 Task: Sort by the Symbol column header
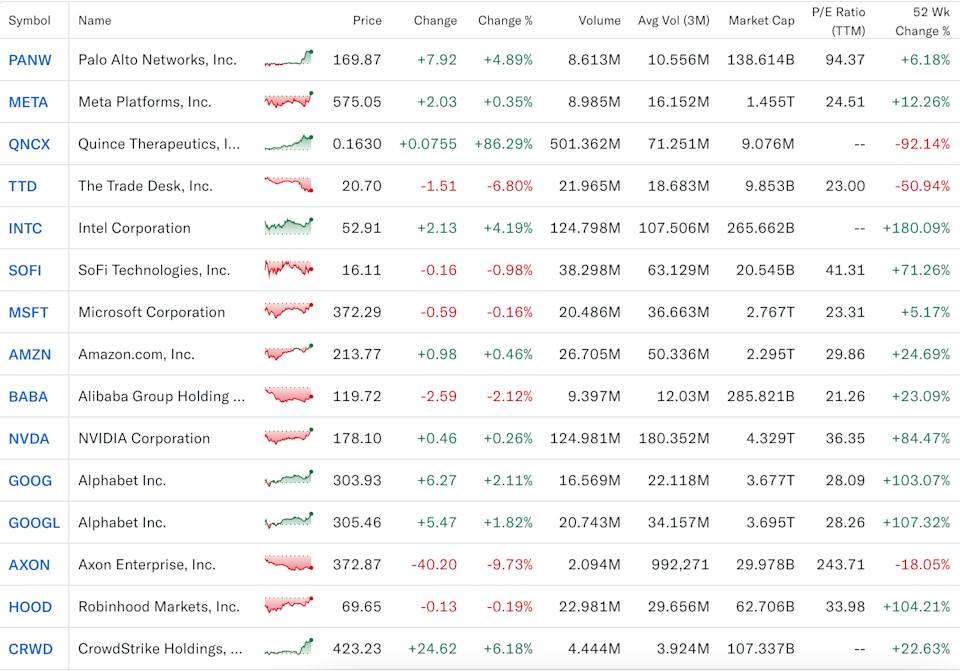click(29, 20)
